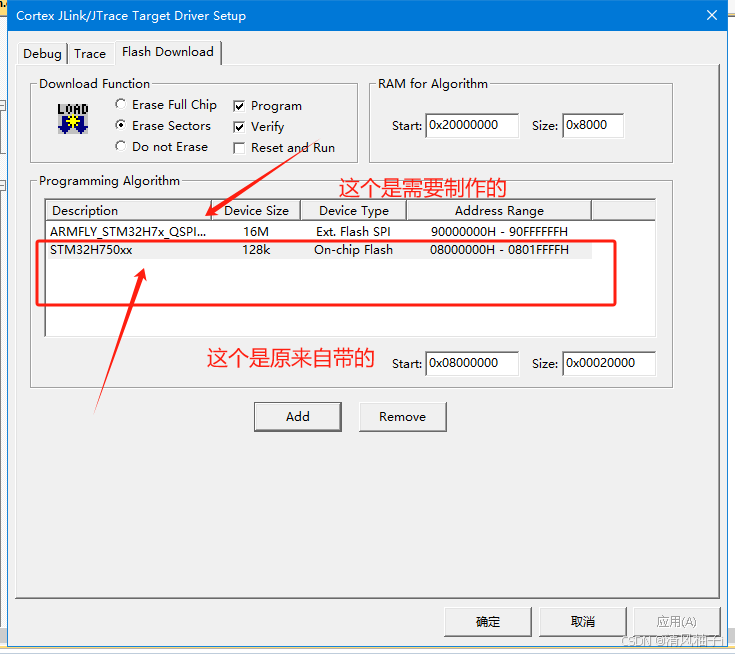
Task: Click the Address Range column header
Action: tap(499, 210)
